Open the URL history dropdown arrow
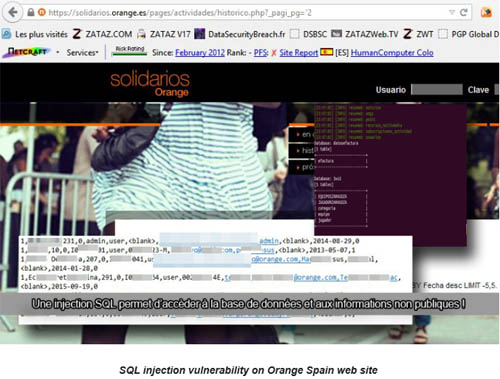 coord(452,13)
